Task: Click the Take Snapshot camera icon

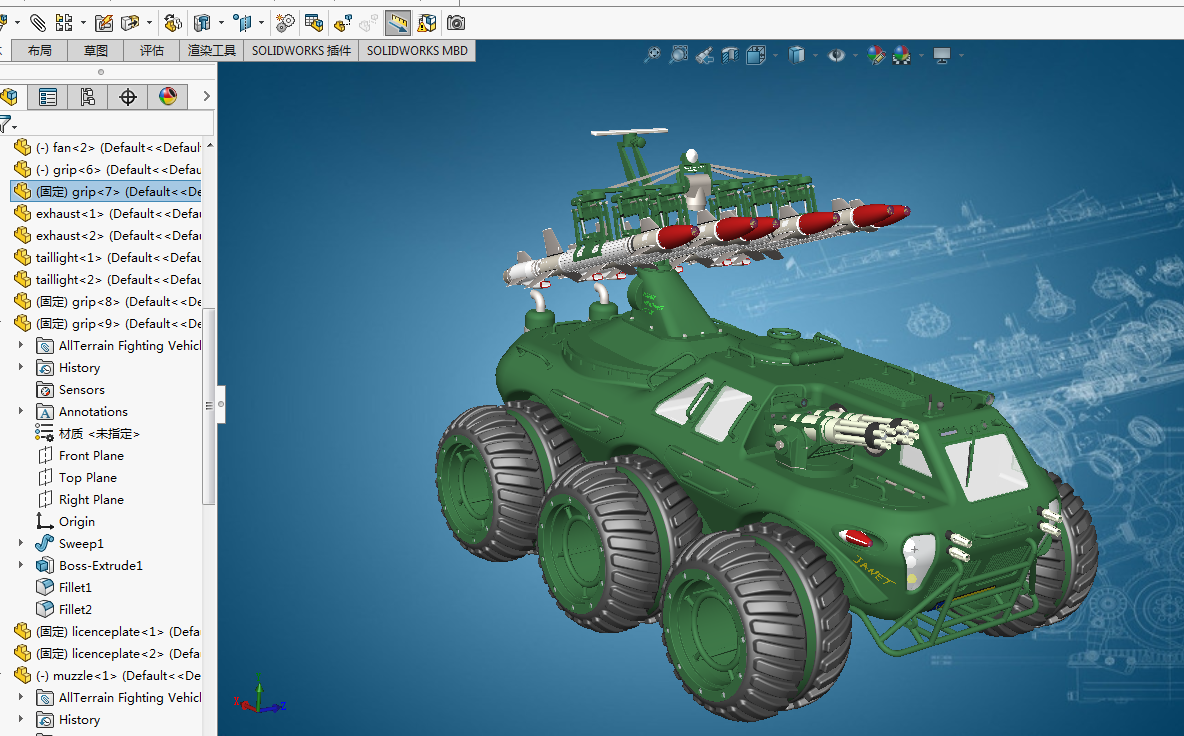Action: coord(456,23)
